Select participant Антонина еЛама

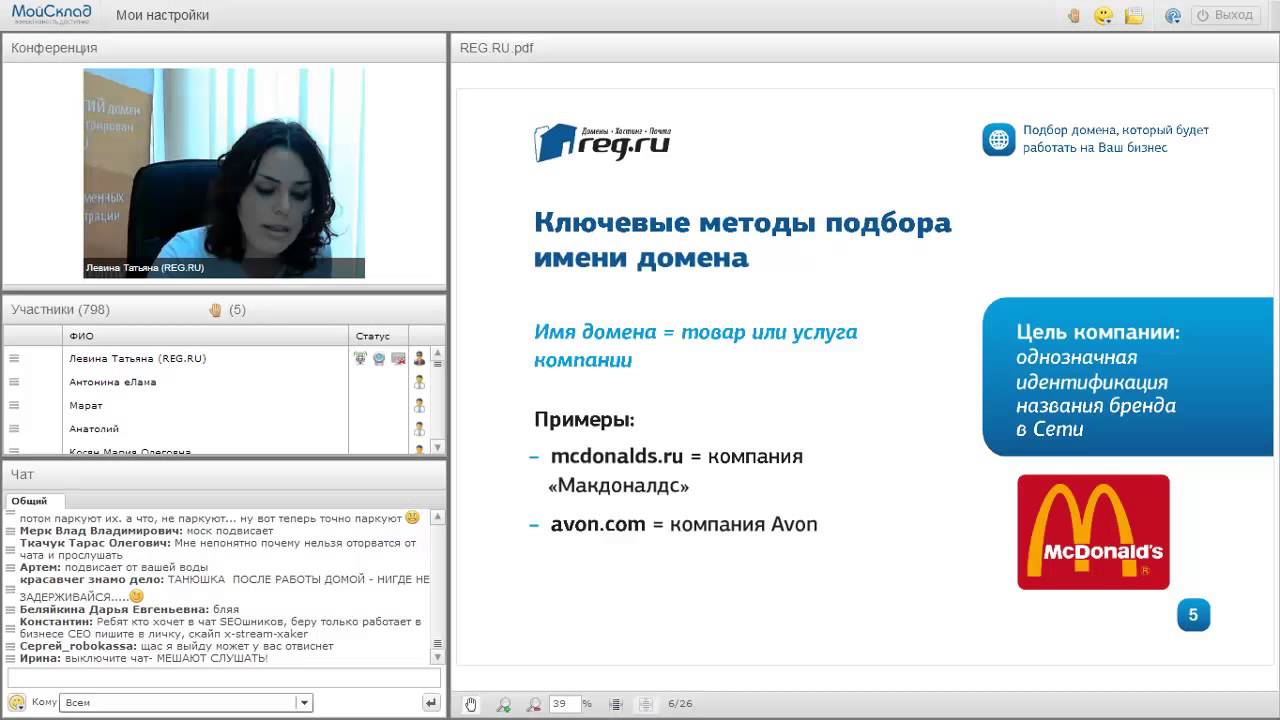click(x=112, y=382)
